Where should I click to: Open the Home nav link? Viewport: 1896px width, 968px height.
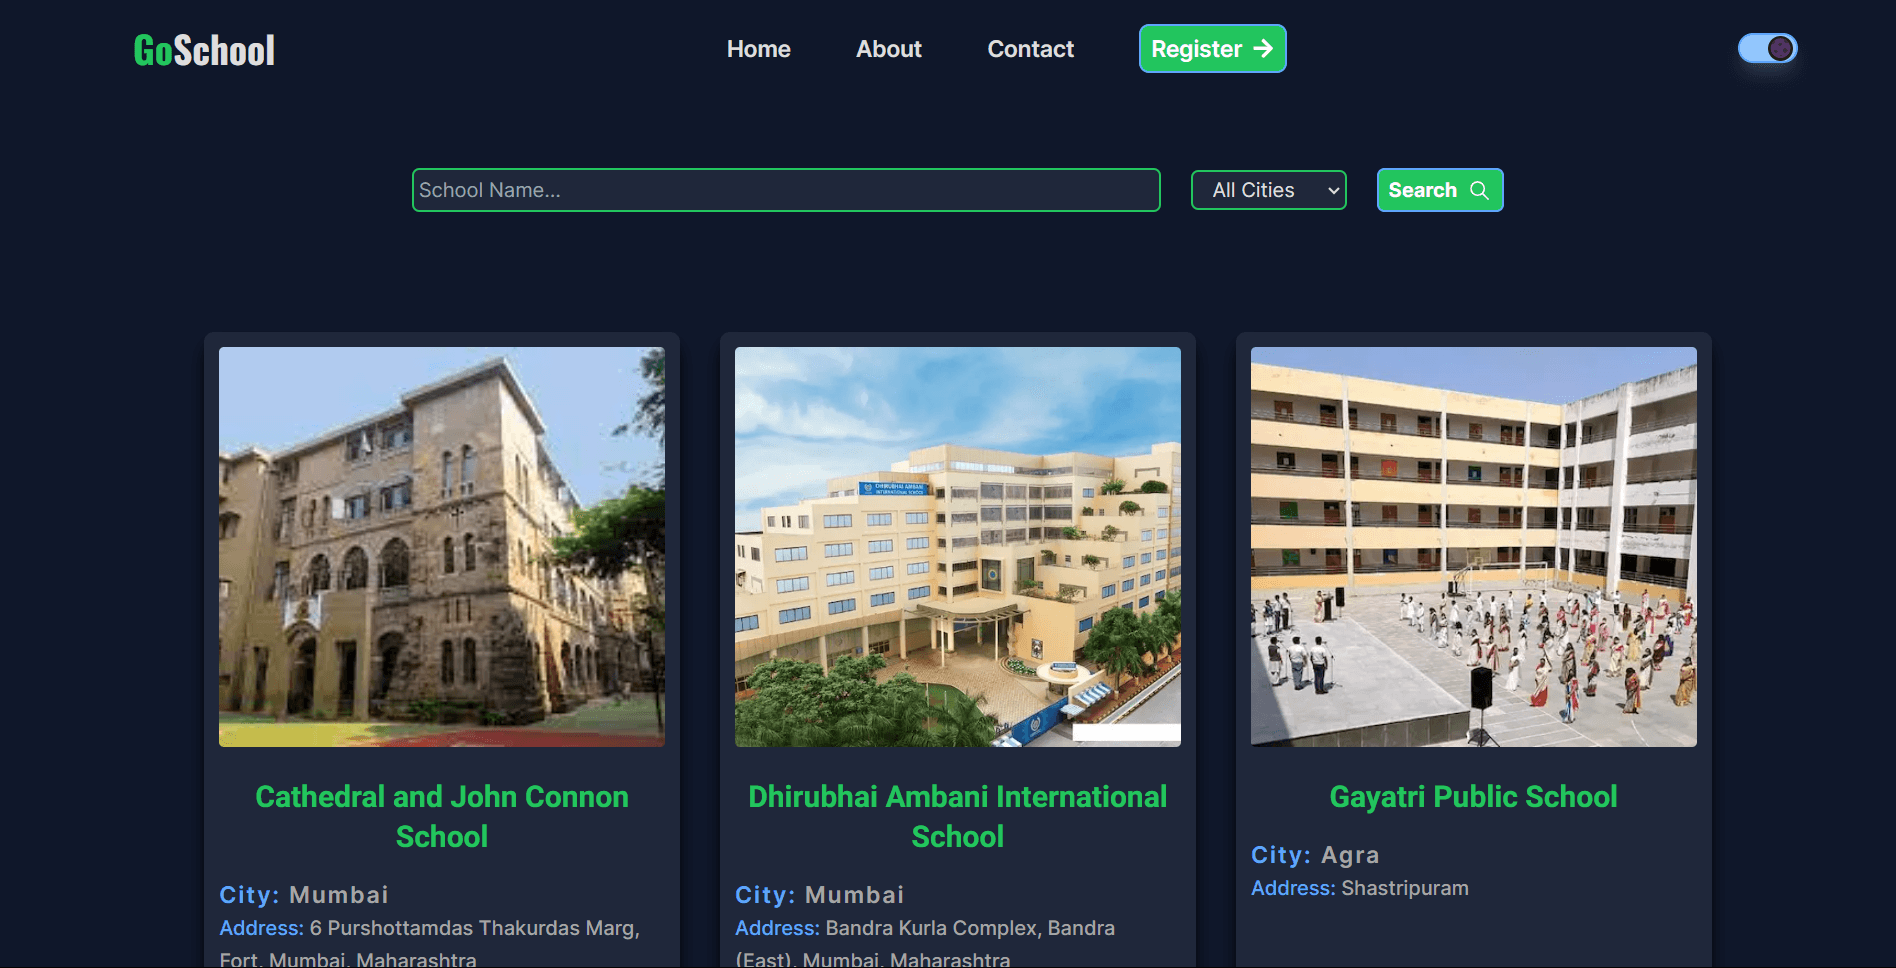tap(758, 49)
